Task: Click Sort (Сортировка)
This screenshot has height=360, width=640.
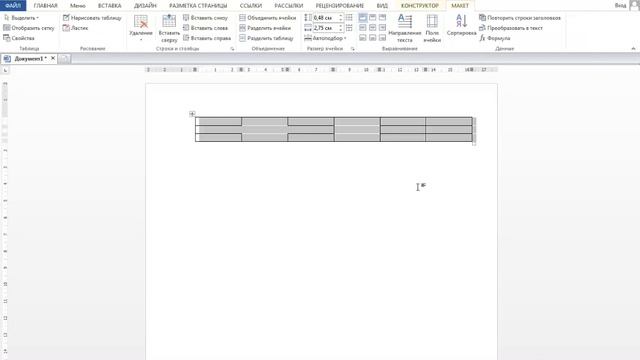Action: click(x=461, y=25)
